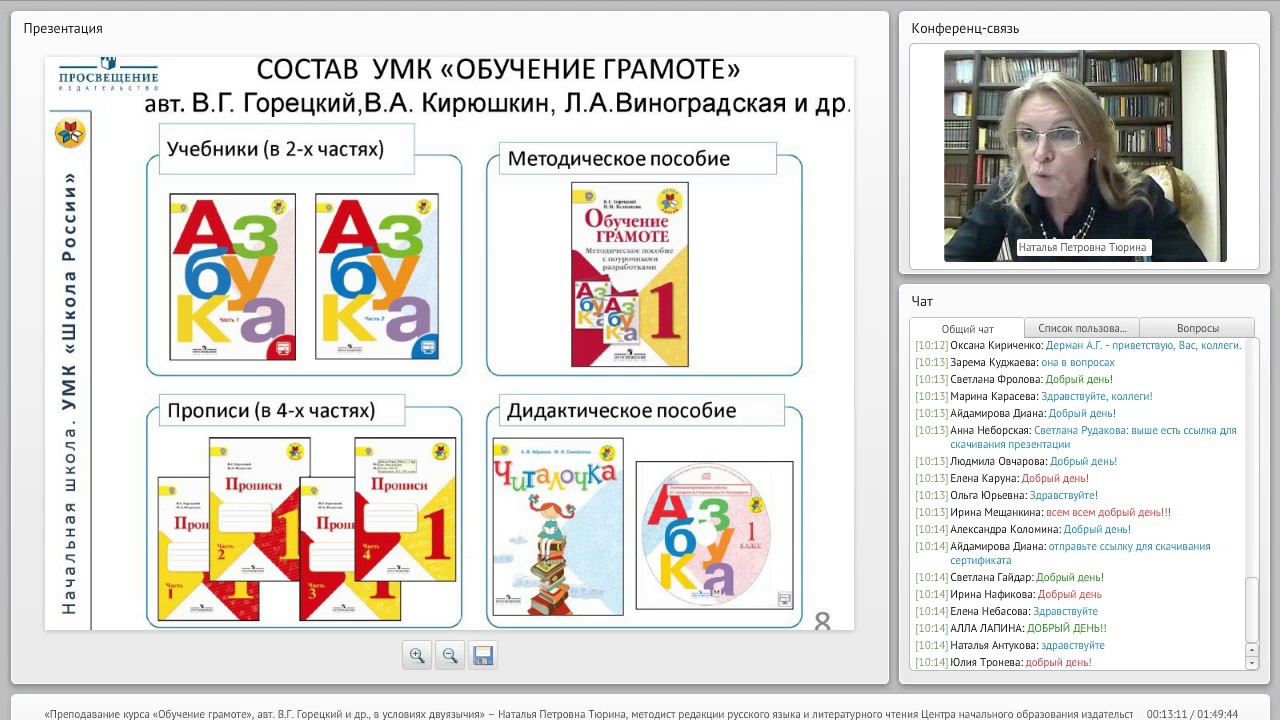Click the Азбука 1 класс CD image
Screen dimensions: 1280x720
714,535
